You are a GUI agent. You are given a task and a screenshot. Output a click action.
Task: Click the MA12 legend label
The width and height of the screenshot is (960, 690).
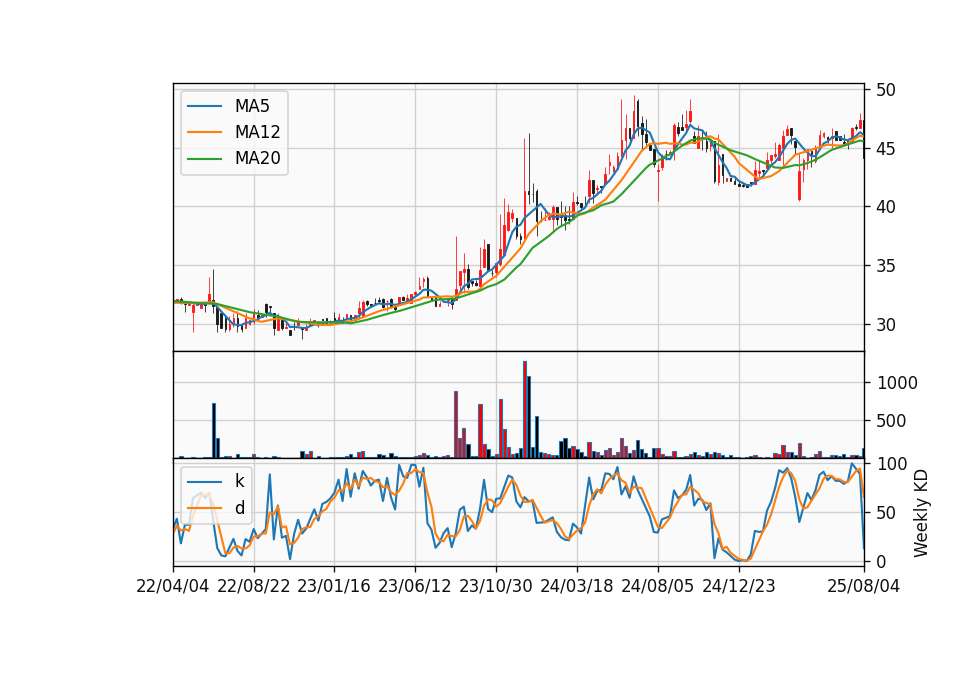coord(257,132)
